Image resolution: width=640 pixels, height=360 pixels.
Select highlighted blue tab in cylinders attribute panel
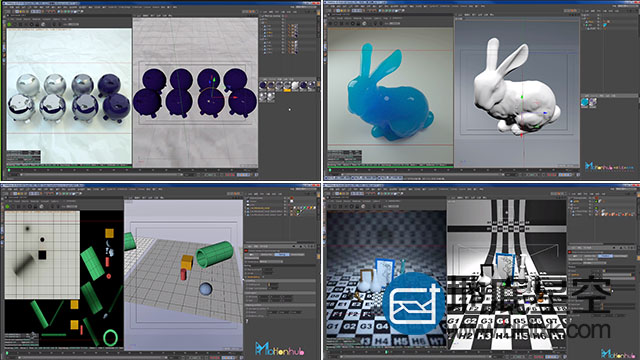click(281, 255)
